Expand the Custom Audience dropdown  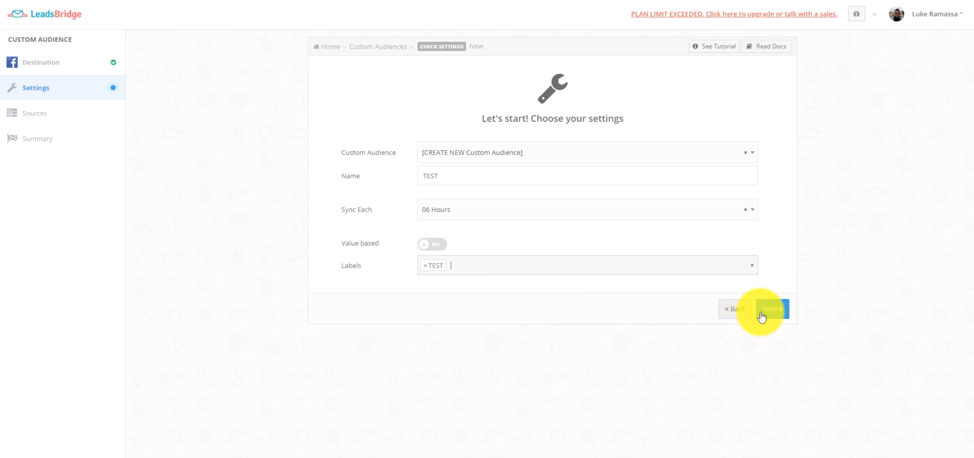[x=752, y=153]
